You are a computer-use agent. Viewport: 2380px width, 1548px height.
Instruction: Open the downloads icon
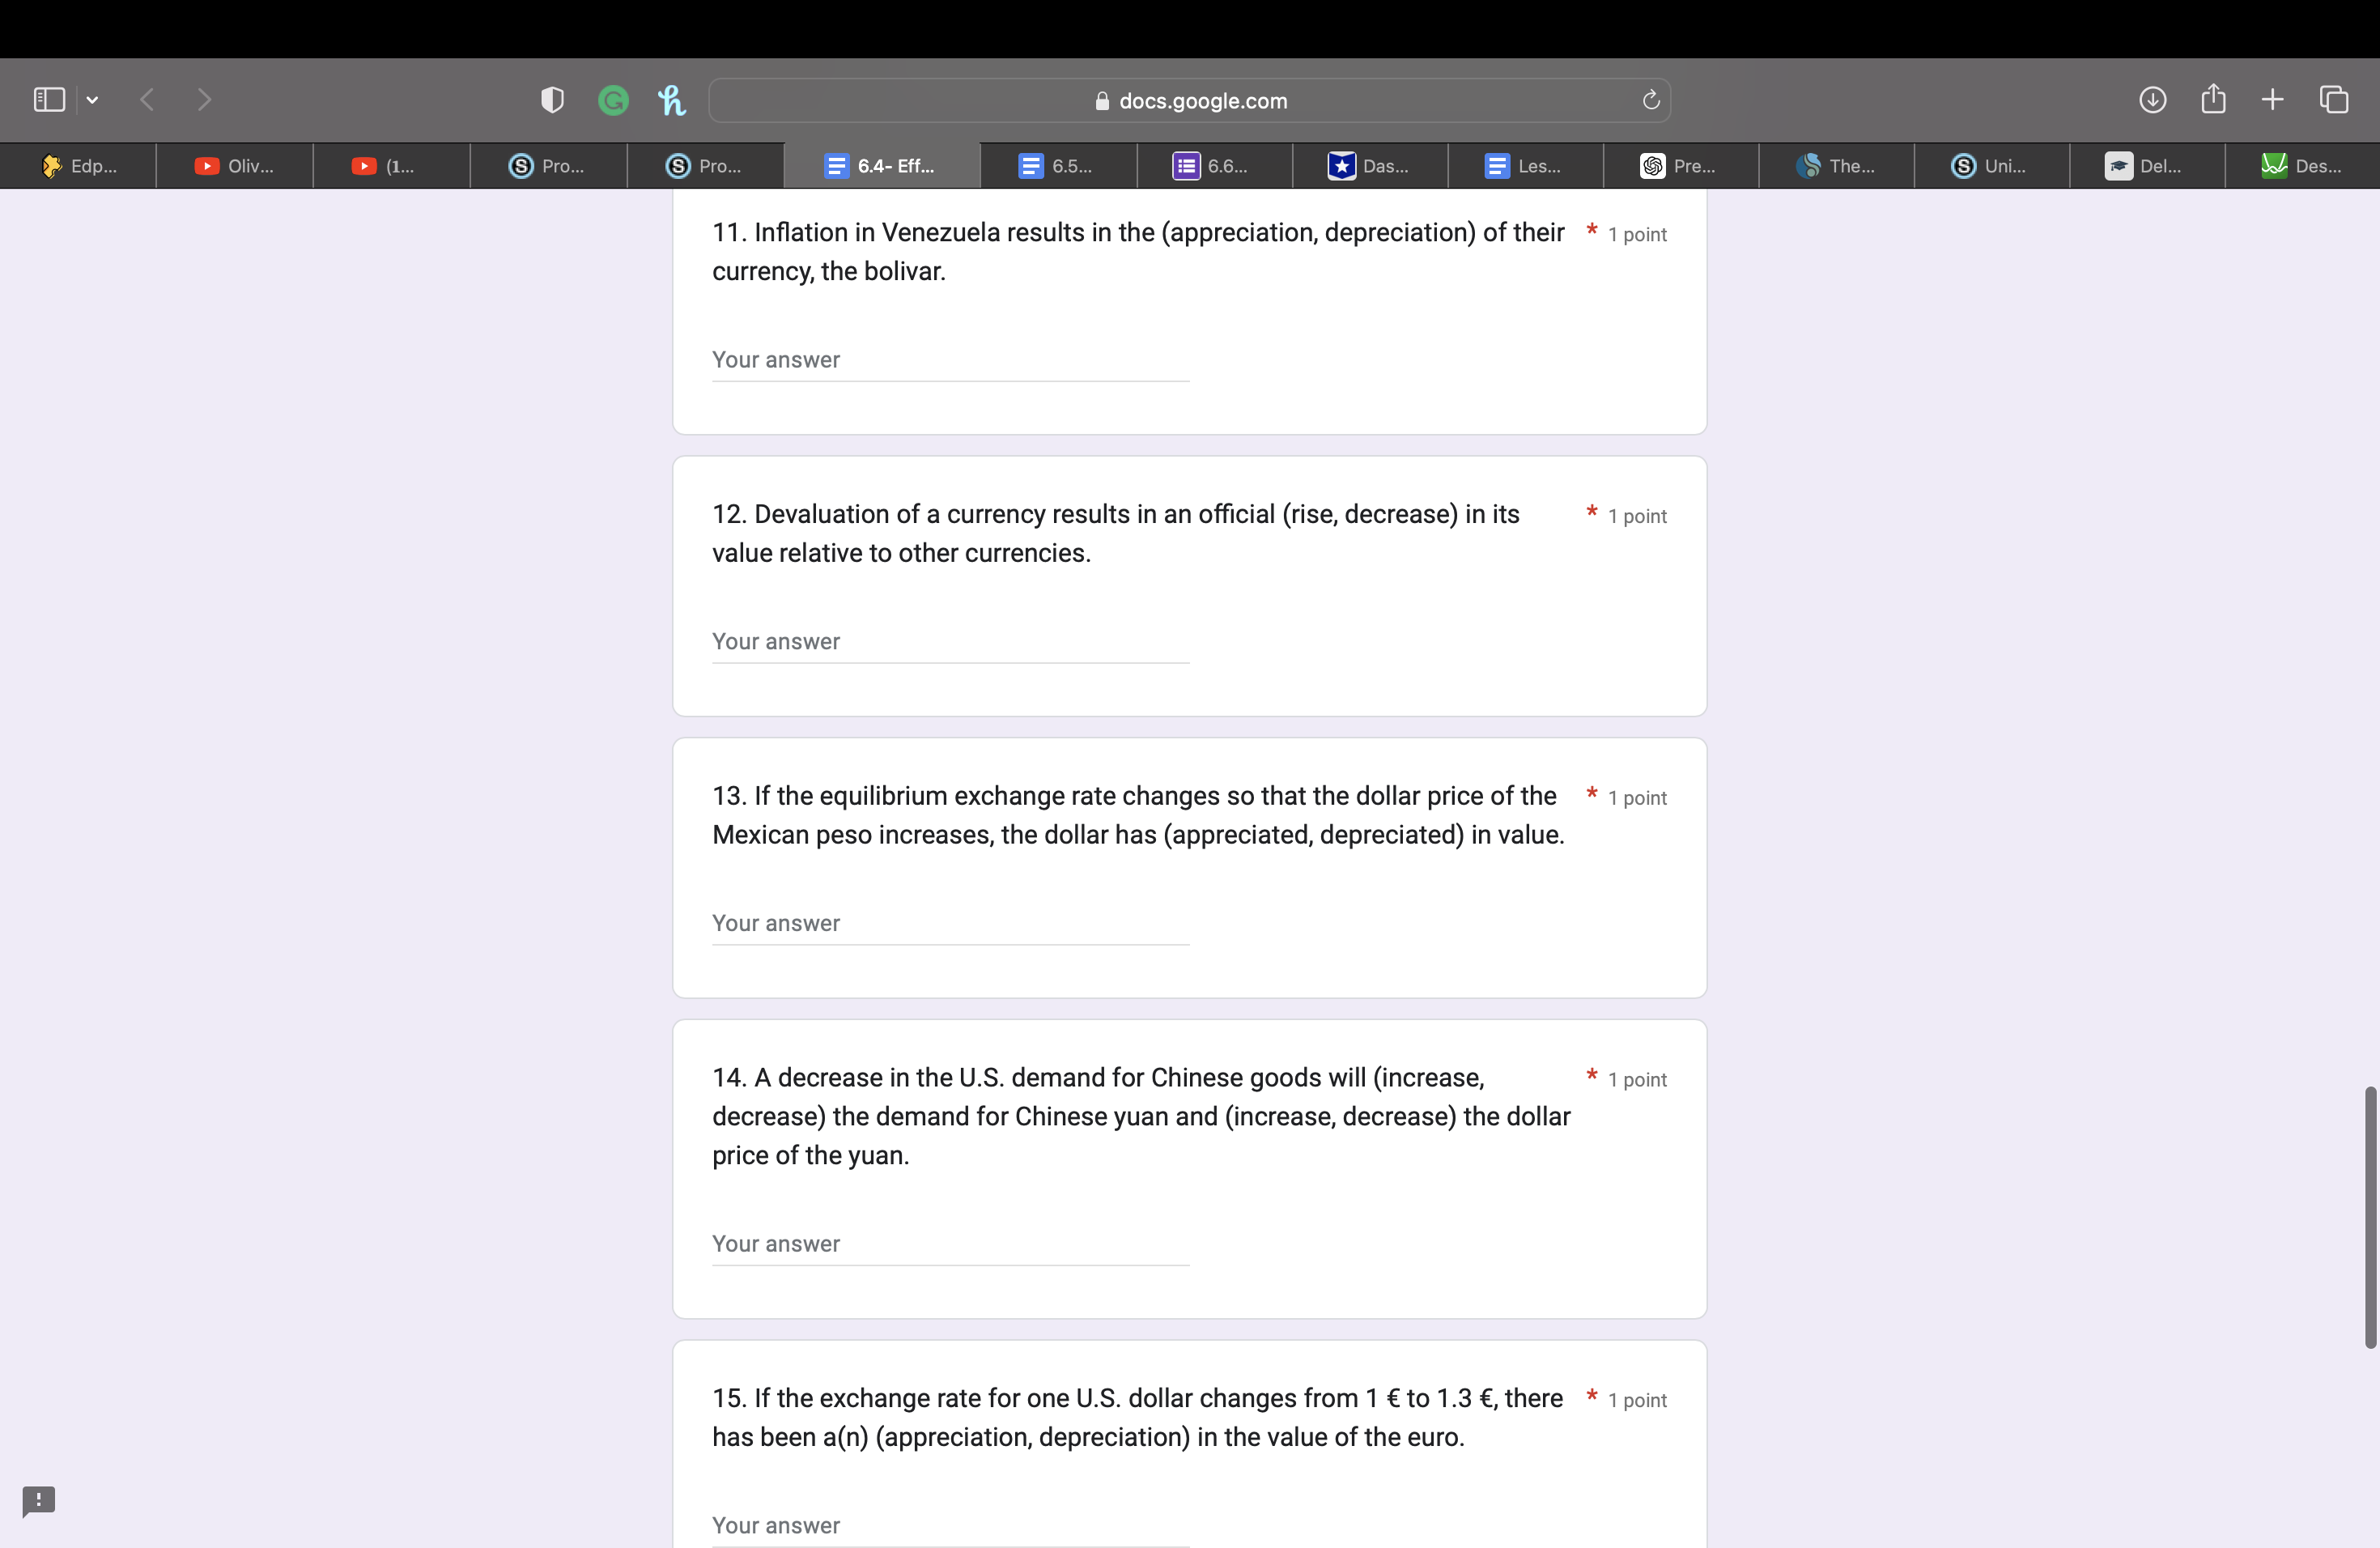pyautogui.click(x=2152, y=100)
